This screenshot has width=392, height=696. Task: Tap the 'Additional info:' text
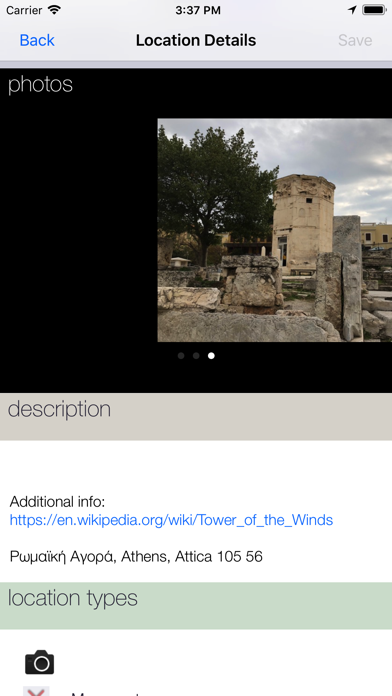tap(57, 502)
